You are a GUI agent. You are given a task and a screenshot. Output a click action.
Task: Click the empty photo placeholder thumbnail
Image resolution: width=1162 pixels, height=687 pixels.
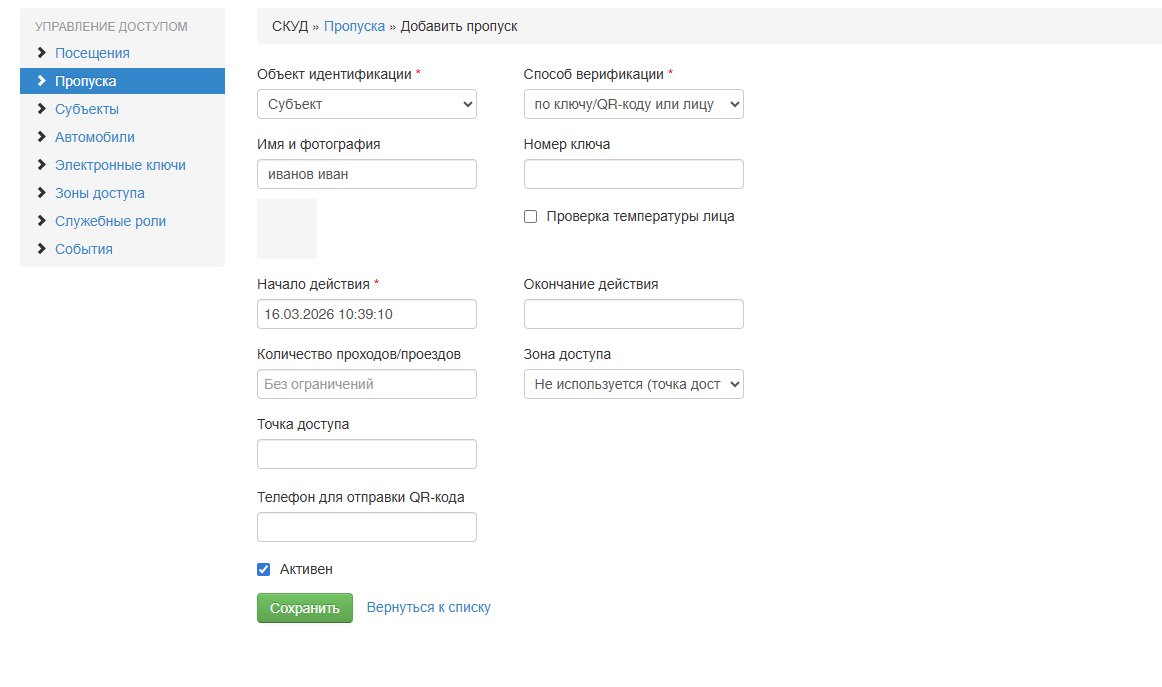(x=287, y=229)
